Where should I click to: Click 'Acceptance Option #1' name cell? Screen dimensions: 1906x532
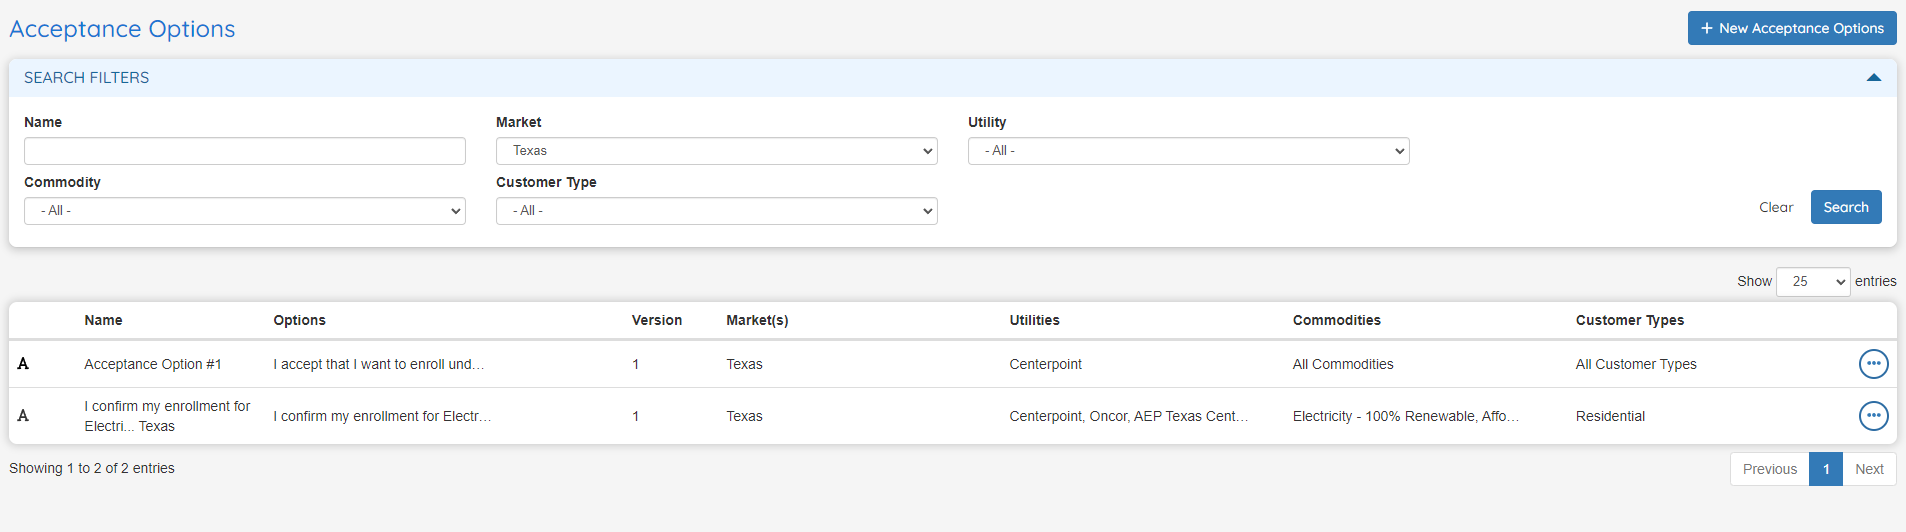[x=153, y=364]
